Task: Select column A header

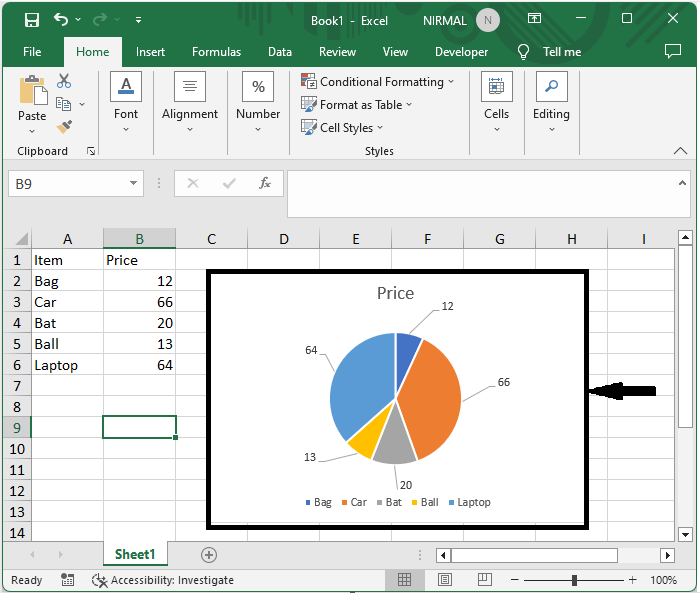Action: tap(67, 239)
